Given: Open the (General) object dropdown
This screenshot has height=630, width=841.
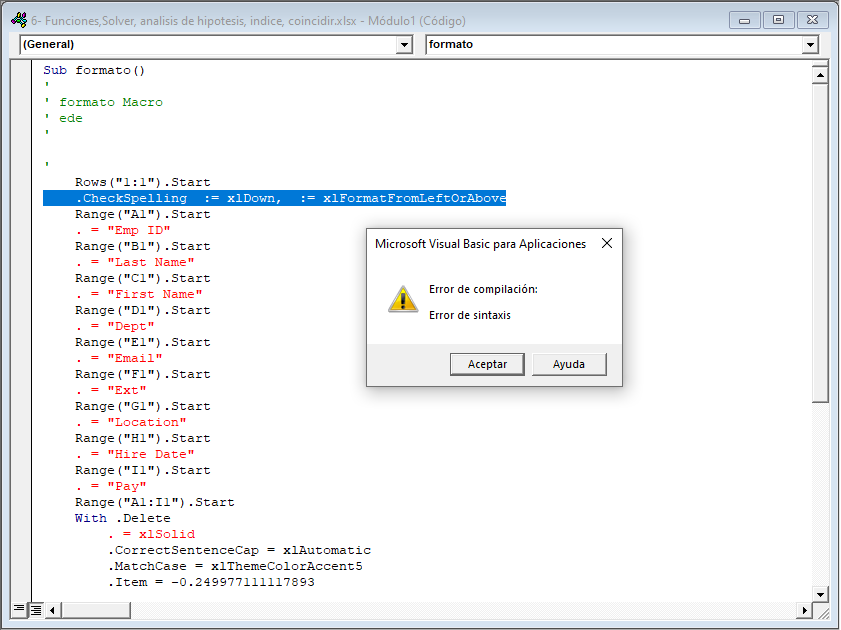Looking at the screenshot, I should (403, 44).
